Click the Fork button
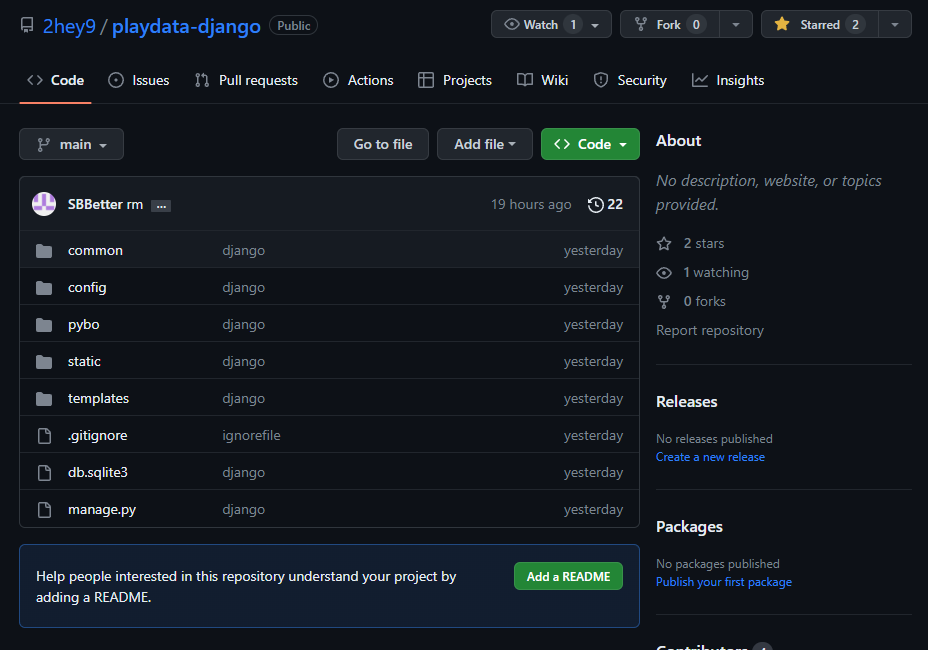The height and width of the screenshot is (650, 928). click(x=670, y=24)
